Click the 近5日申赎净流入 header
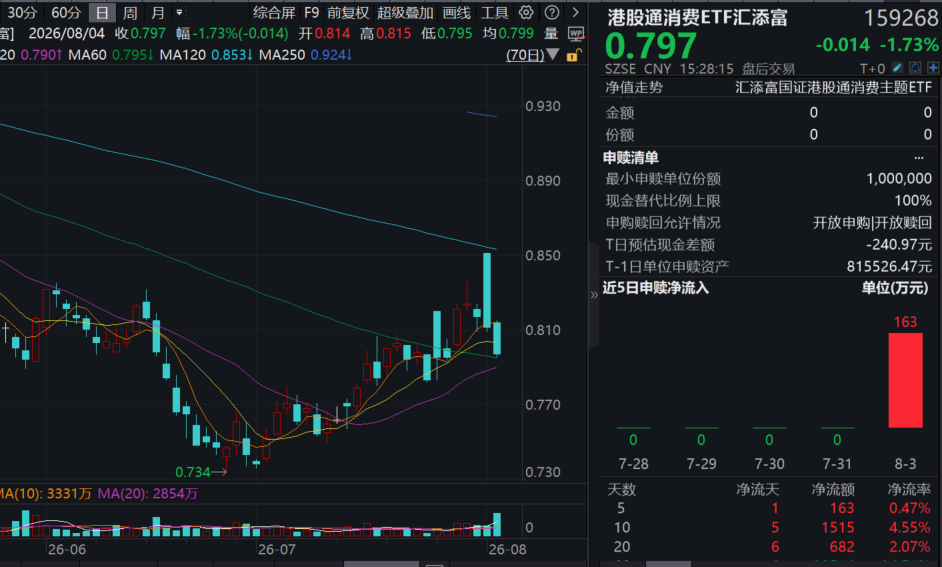The image size is (942, 567). [655, 288]
